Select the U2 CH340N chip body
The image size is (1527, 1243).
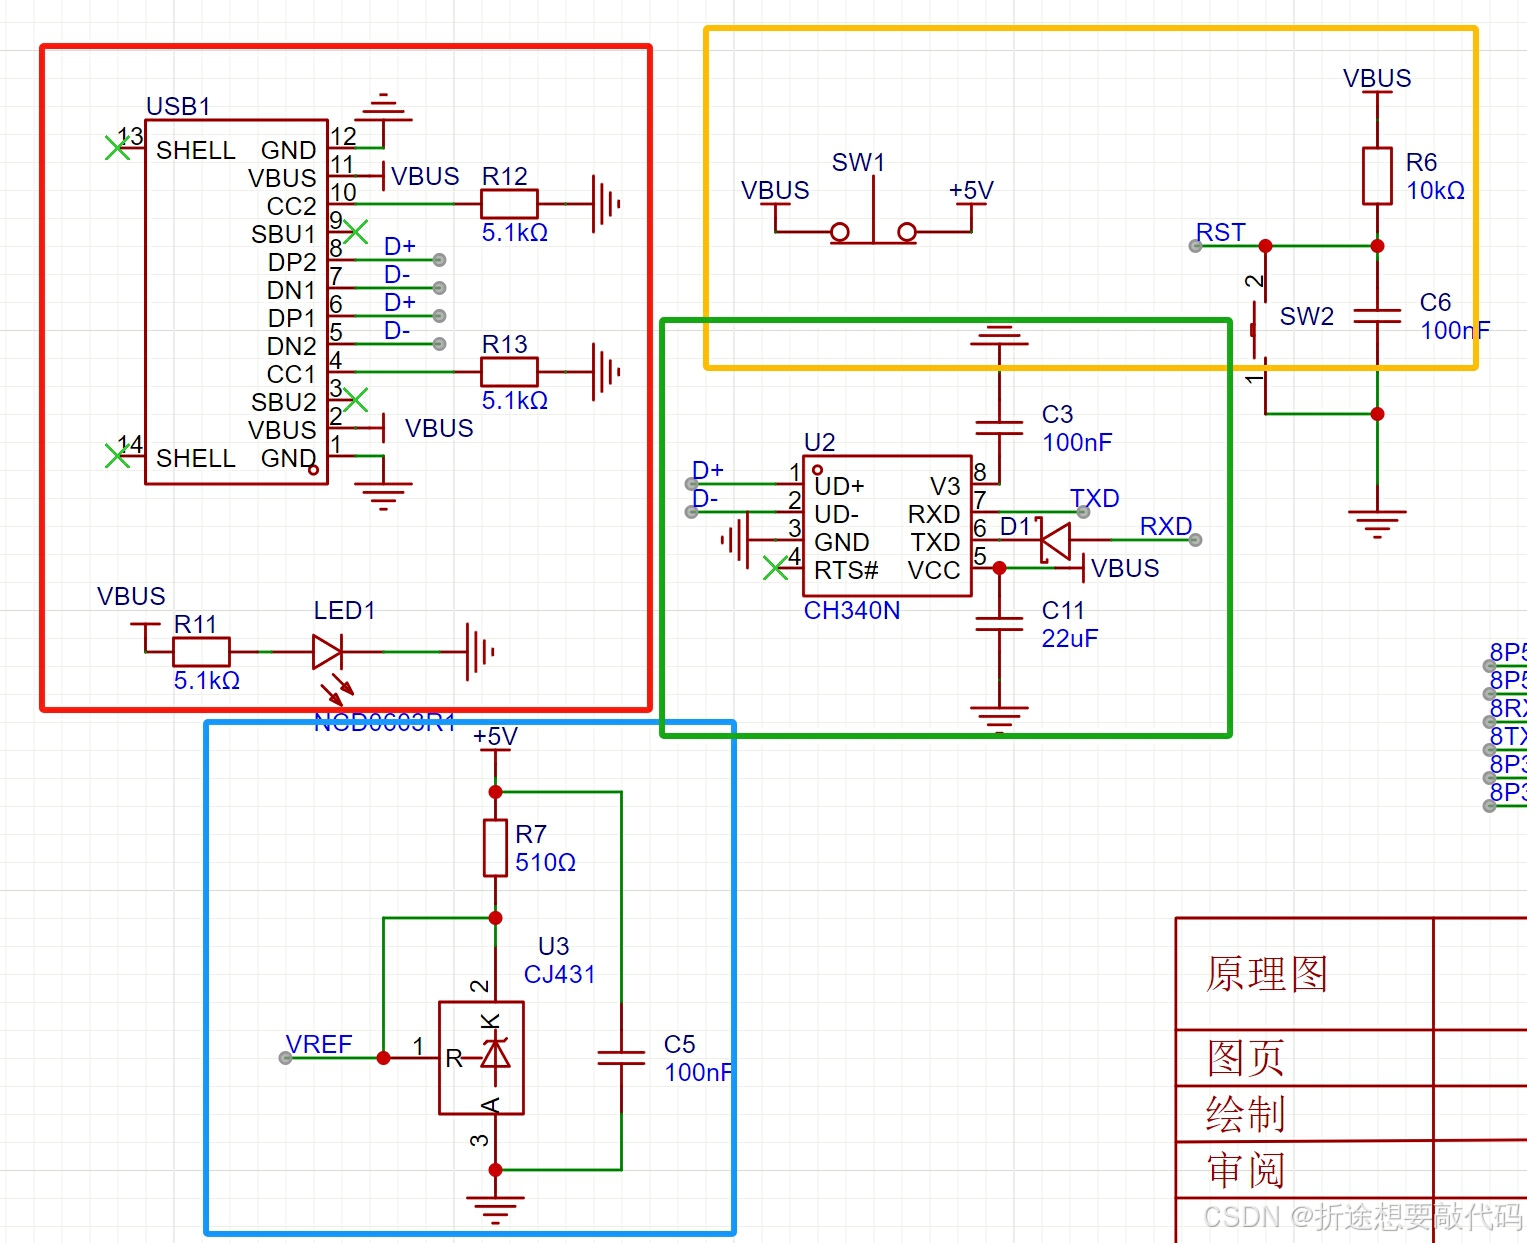(x=888, y=527)
